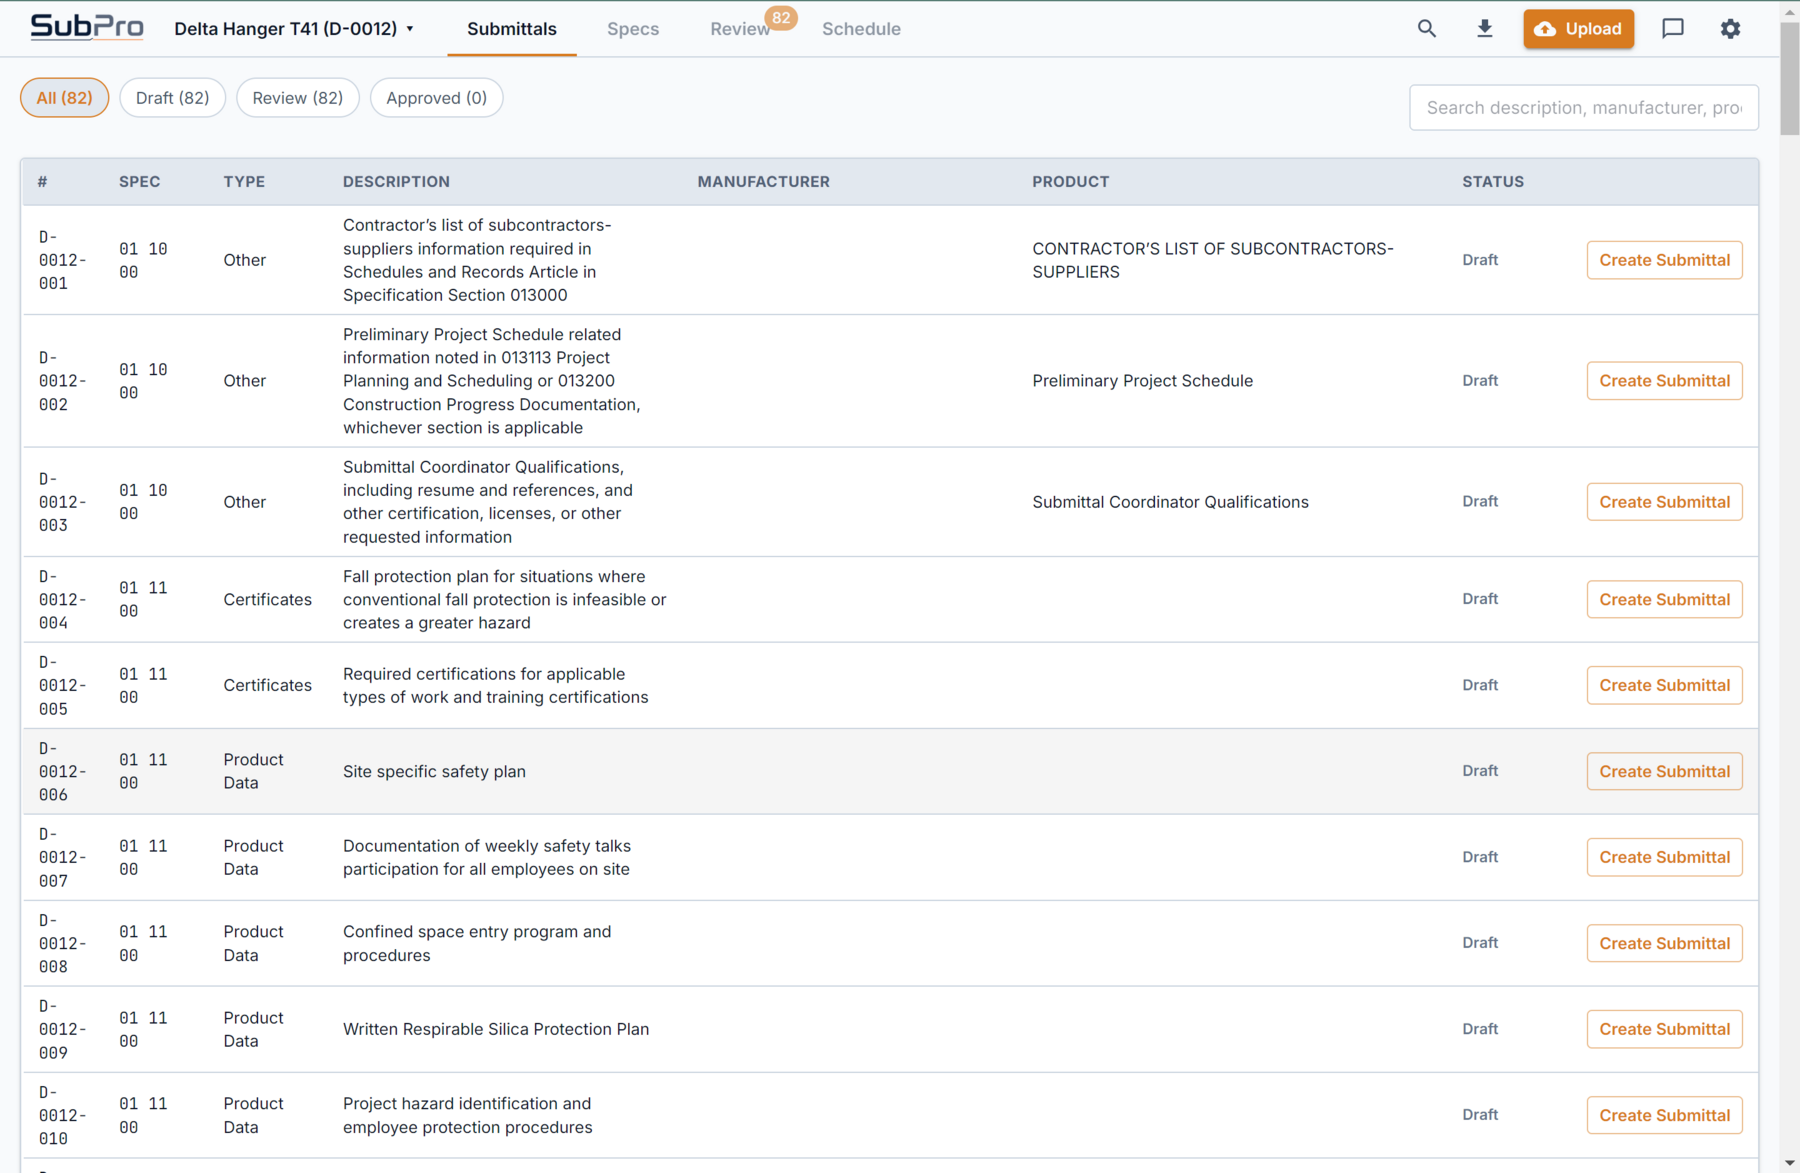Sort by the SPEC column header
The image size is (1800, 1173).
pos(140,182)
